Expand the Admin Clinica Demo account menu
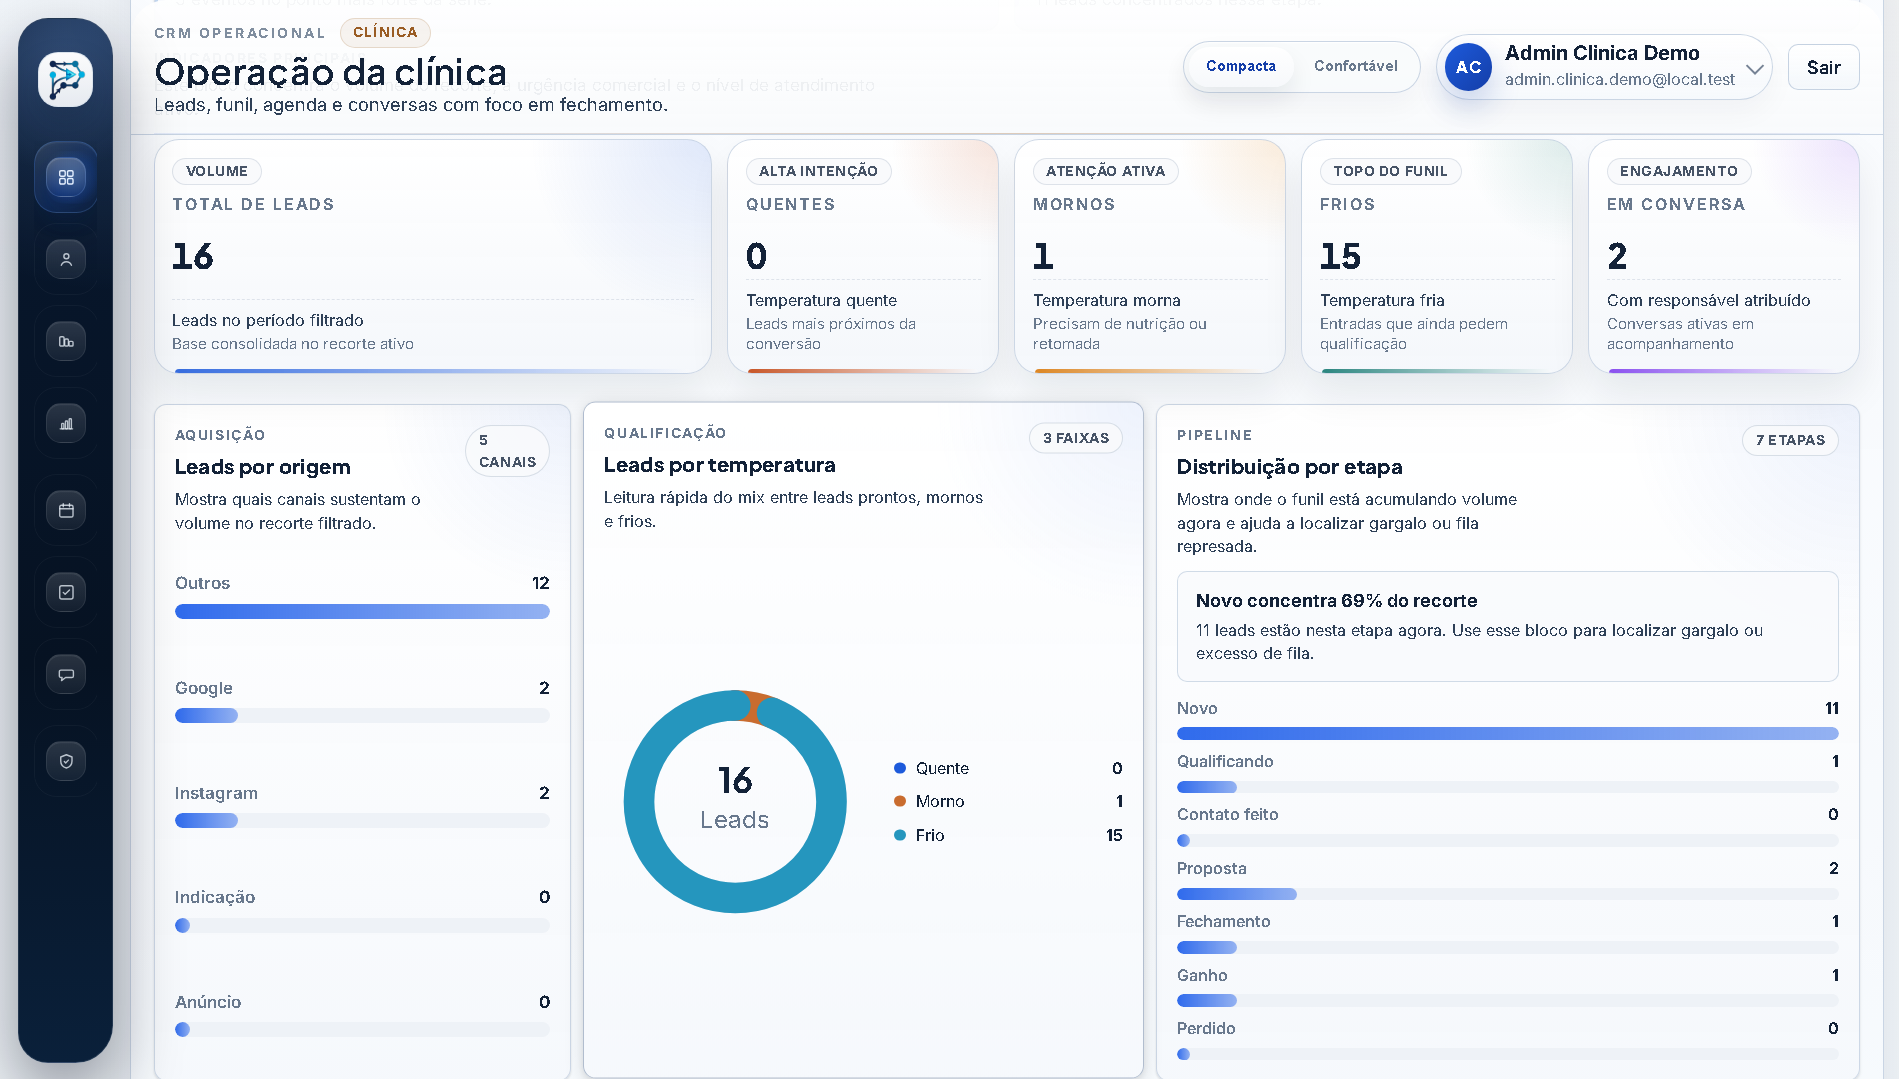Image resolution: width=1899 pixels, height=1079 pixels. 1602,67
